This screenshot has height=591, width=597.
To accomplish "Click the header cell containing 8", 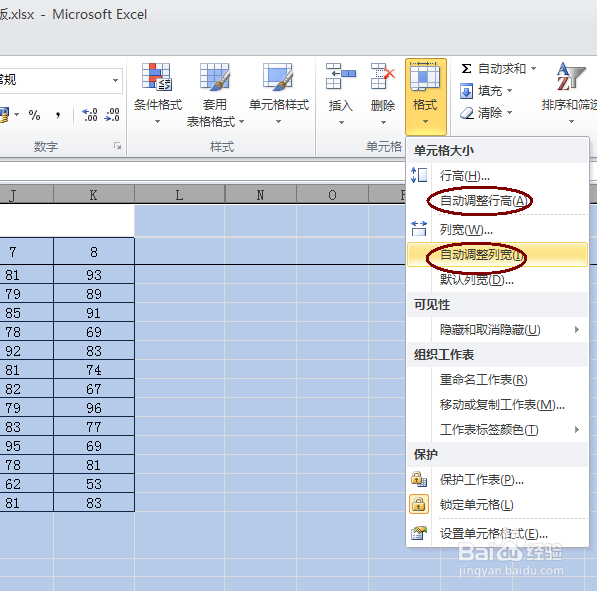I will click(94, 251).
